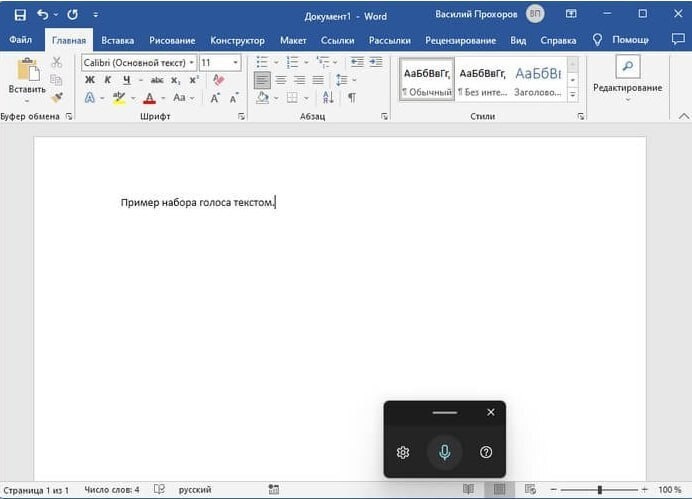Redo or repeat the last action

point(72,15)
